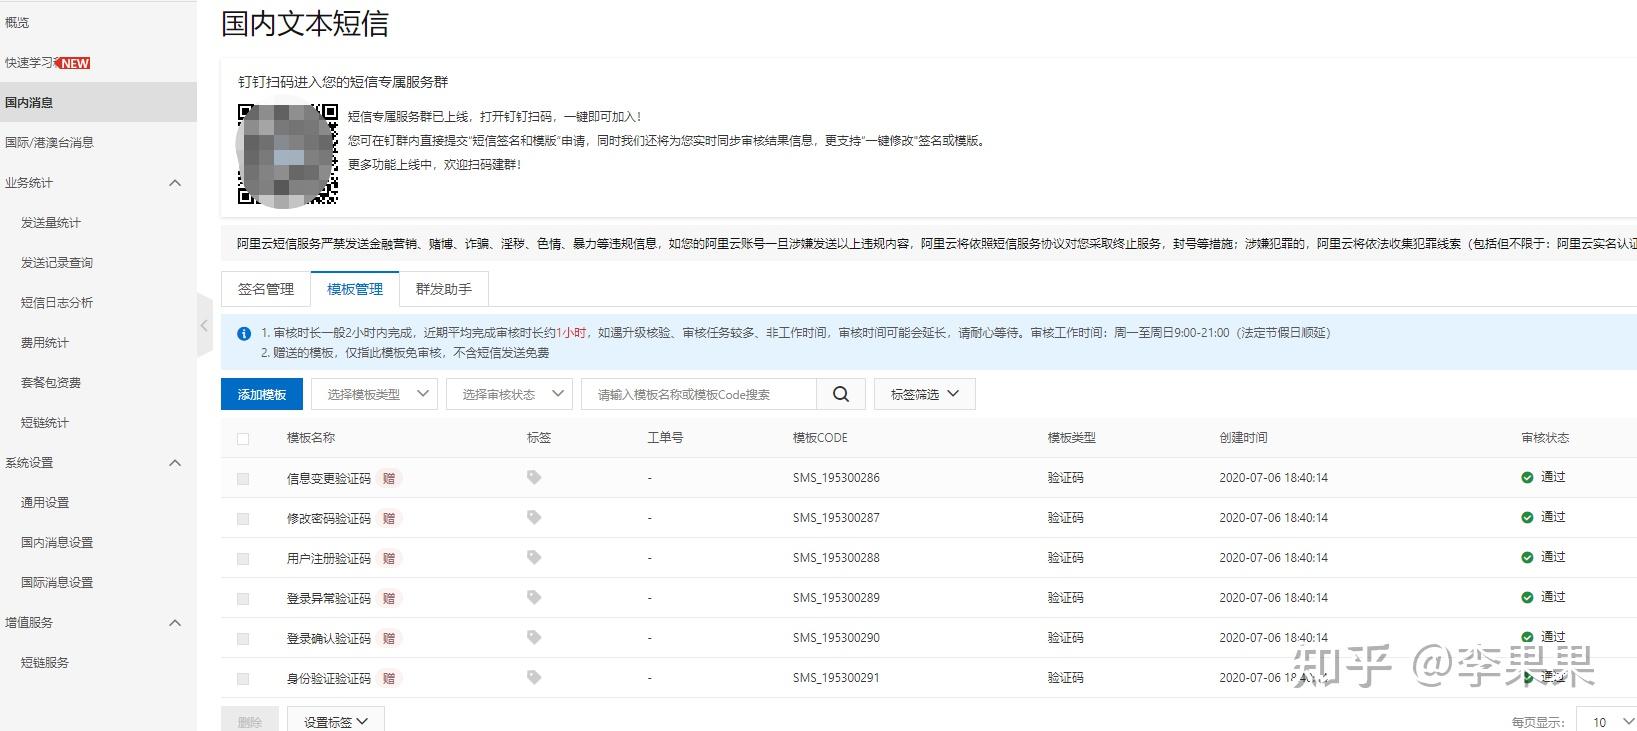Check the 登录确认验证码 row checkbox
This screenshot has height=731, width=1637.
point(243,639)
